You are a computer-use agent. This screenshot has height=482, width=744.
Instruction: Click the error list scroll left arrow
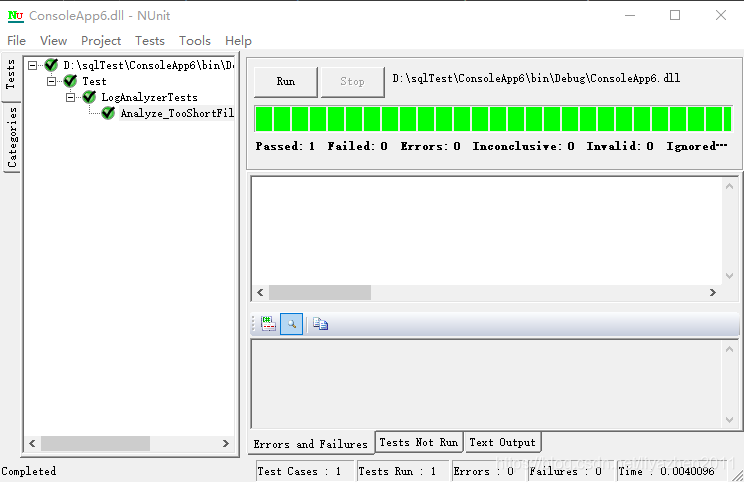coord(260,292)
